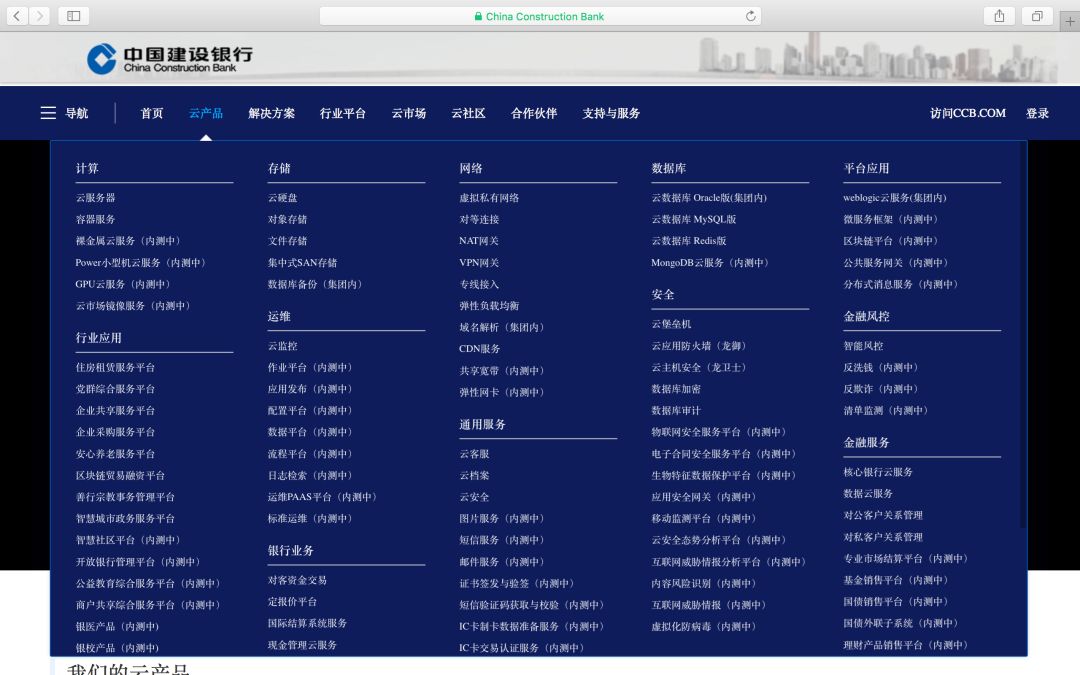This screenshot has width=1080, height=675.
Task: Select the VPN网关 link
Action: [x=479, y=262]
